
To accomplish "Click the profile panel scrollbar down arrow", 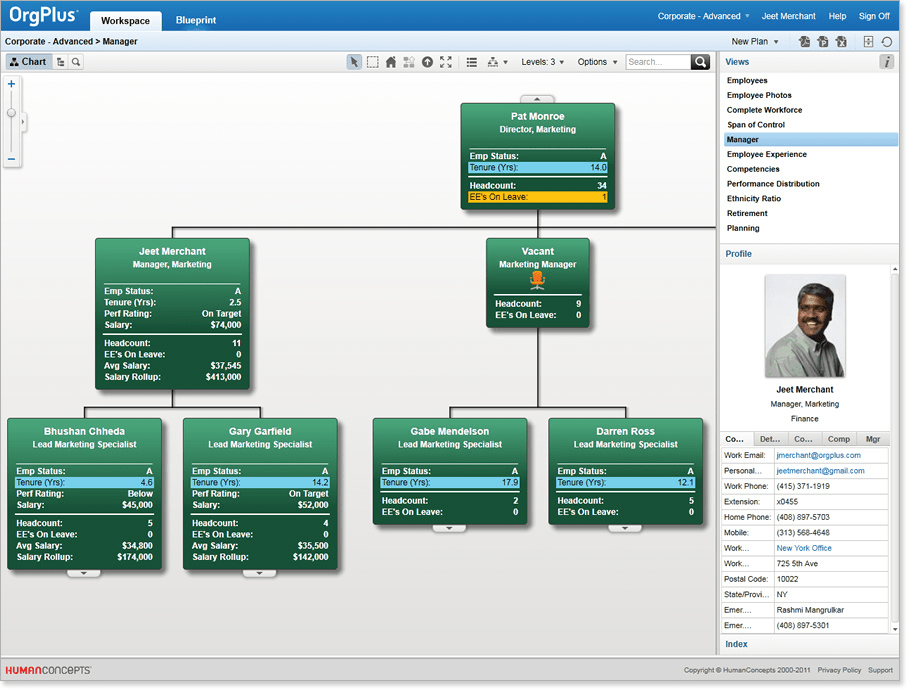I will point(894,629).
